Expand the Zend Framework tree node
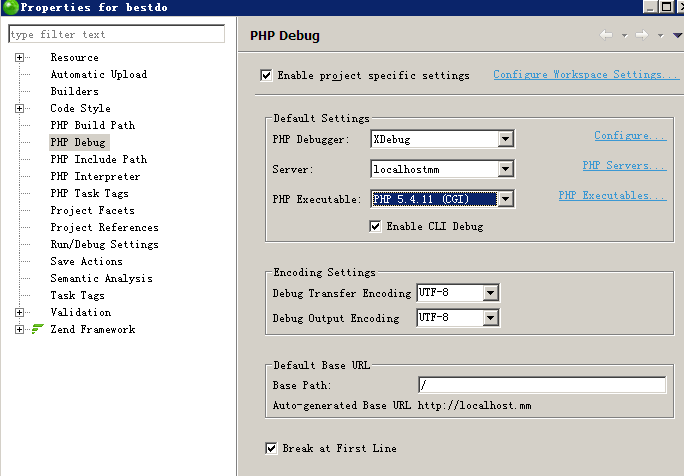Image resolution: width=684 pixels, height=476 pixels. 19,329
